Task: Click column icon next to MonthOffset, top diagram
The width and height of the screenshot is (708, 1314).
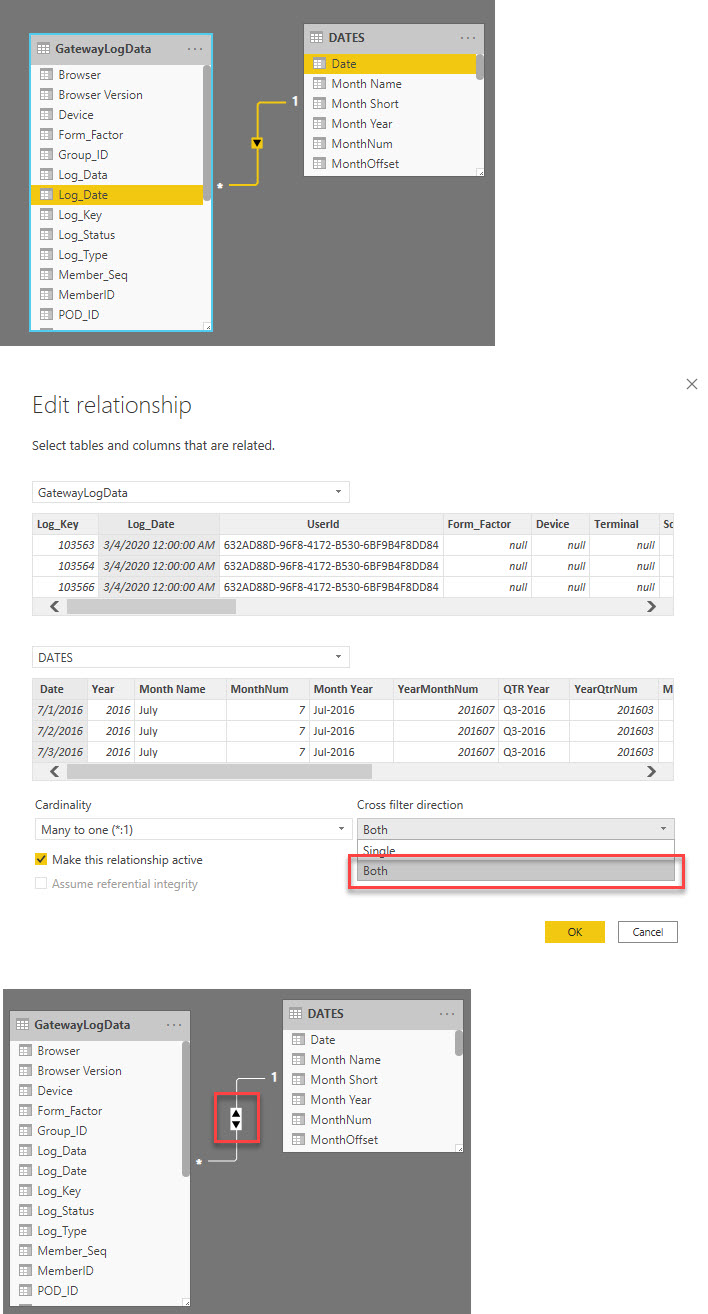Action: point(319,164)
